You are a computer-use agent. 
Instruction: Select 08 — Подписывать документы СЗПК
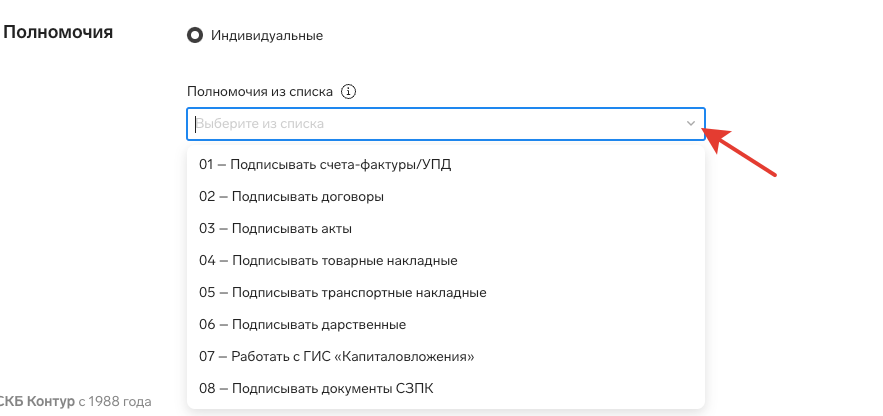pyautogui.click(x=316, y=388)
